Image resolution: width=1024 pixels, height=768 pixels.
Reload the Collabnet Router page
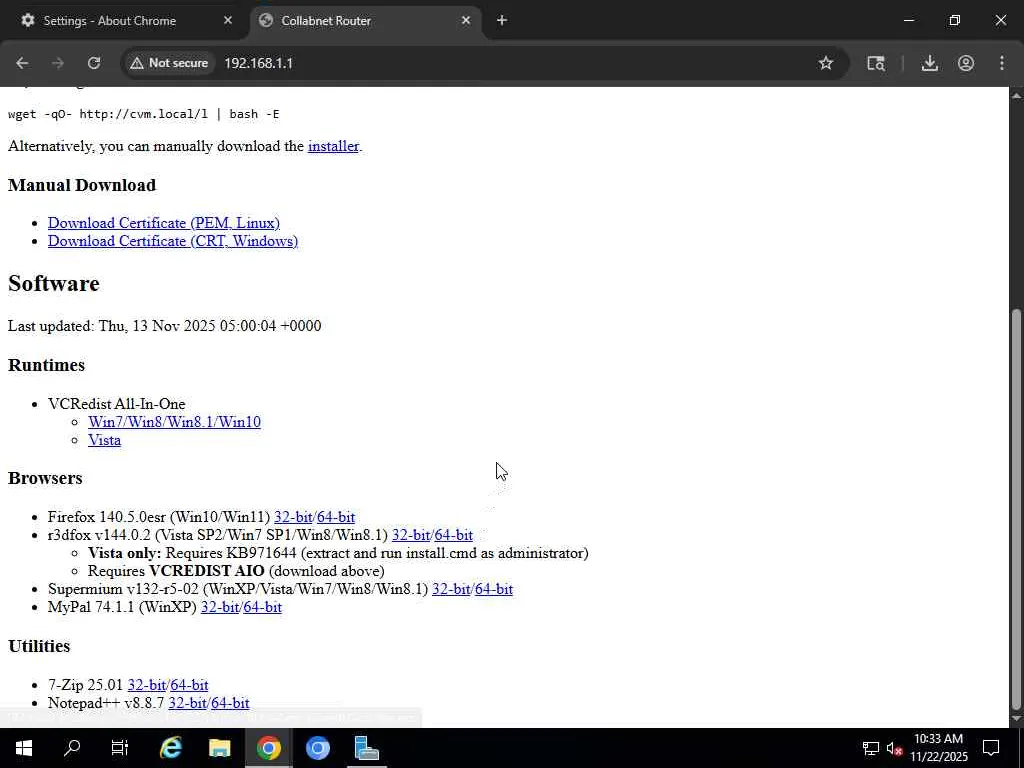(x=94, y=63)
